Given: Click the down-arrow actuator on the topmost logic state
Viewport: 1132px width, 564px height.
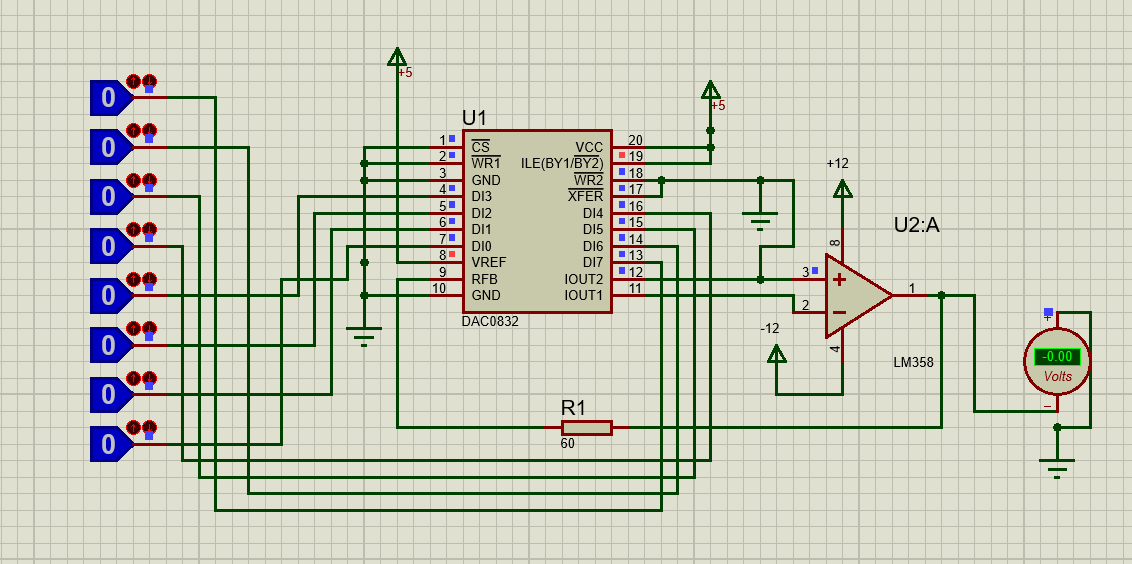Looking at the screenshot, I should click(x=149, y=81).
